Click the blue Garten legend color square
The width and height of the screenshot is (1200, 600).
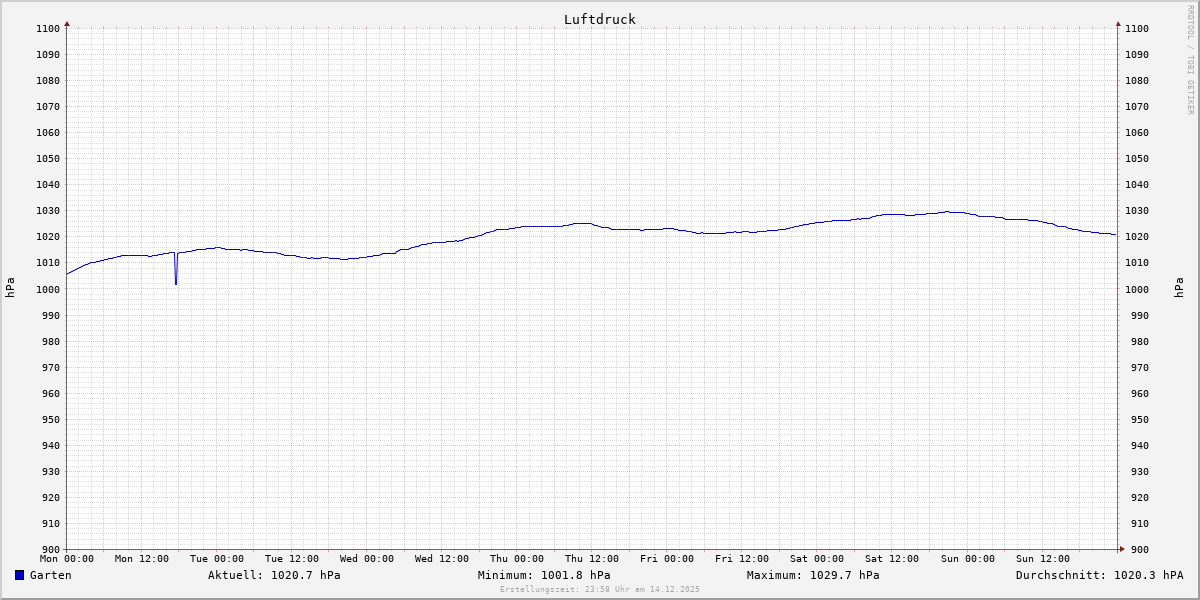click(19, 575)
